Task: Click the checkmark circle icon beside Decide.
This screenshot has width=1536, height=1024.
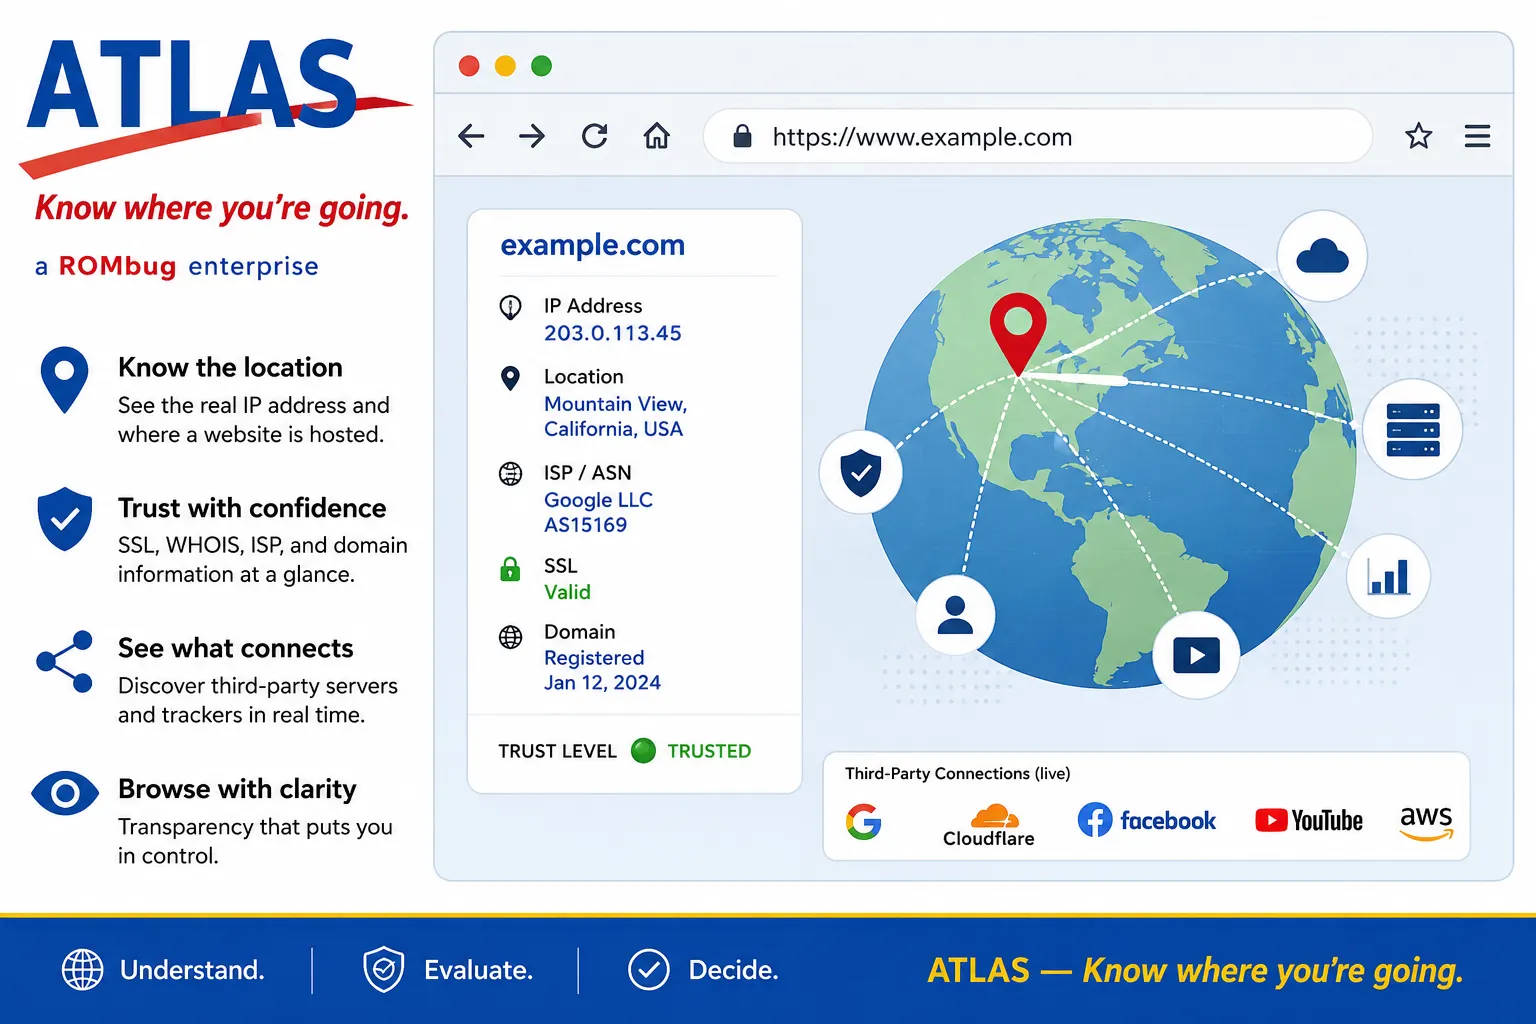Action: (649, 970)
